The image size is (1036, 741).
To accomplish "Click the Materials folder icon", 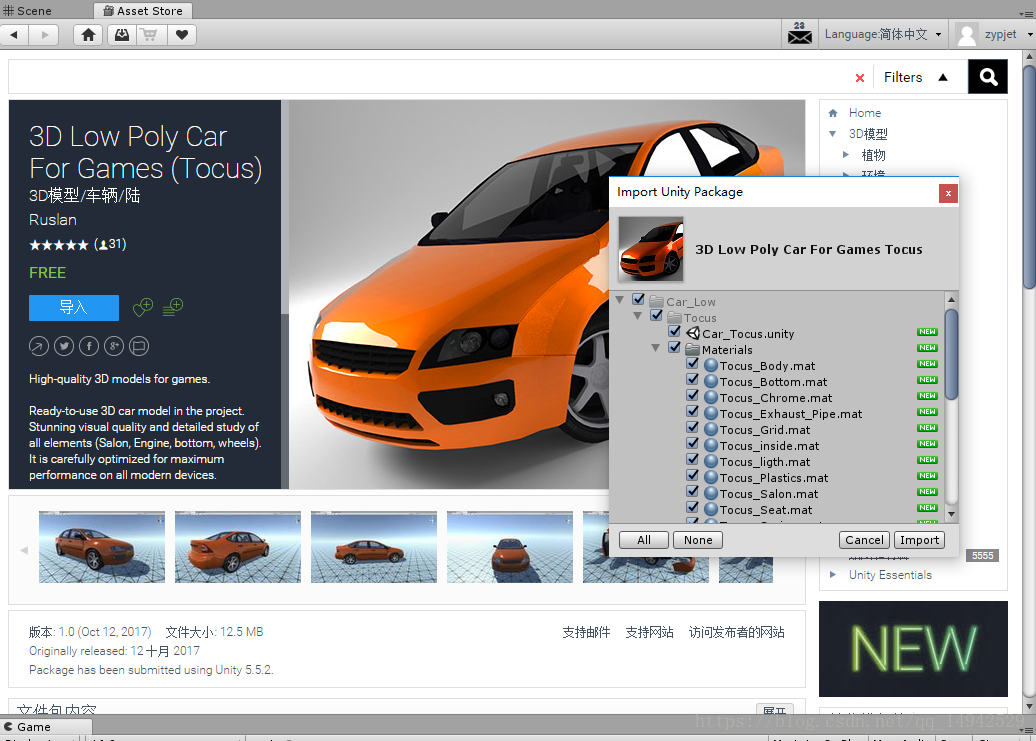I will coord(692,349).
